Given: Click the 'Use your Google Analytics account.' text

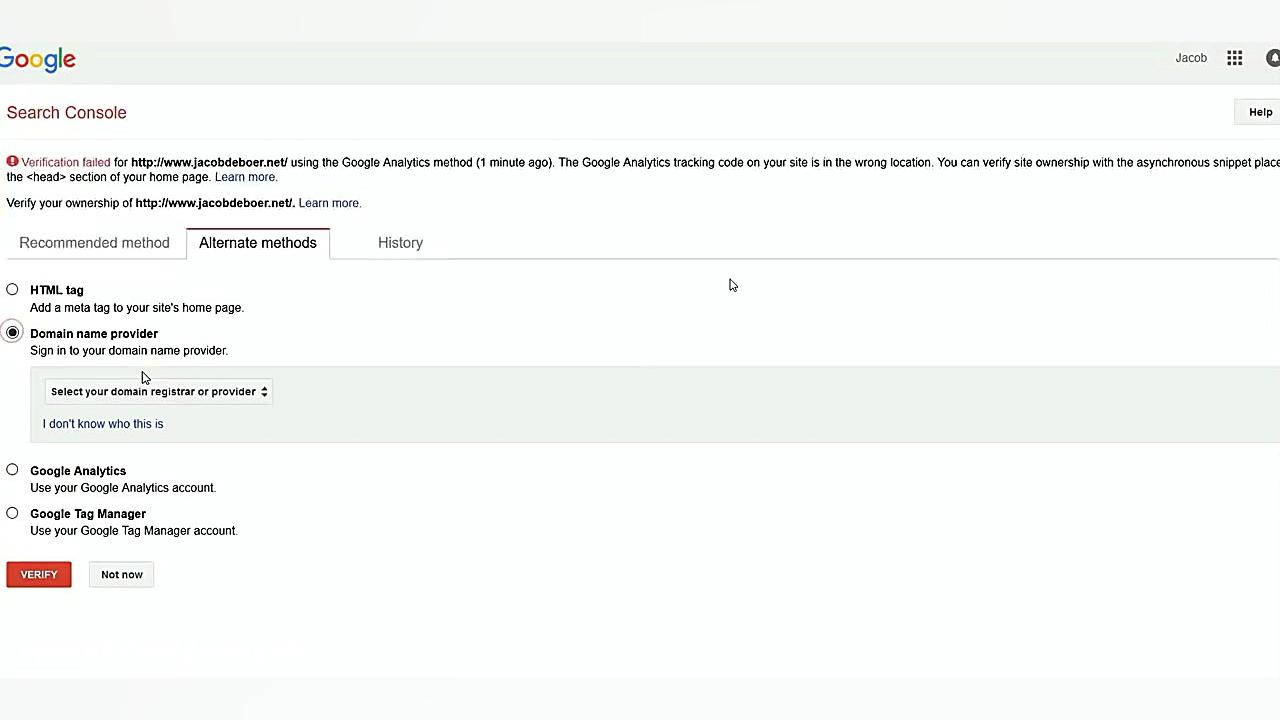Looking at the screenshot, I should coord(123,488).
